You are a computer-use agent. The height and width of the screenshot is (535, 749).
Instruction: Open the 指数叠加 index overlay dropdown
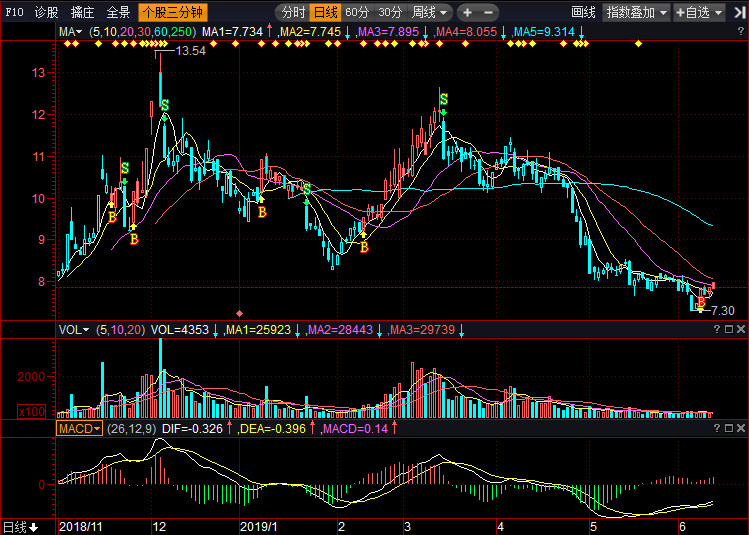637,12
